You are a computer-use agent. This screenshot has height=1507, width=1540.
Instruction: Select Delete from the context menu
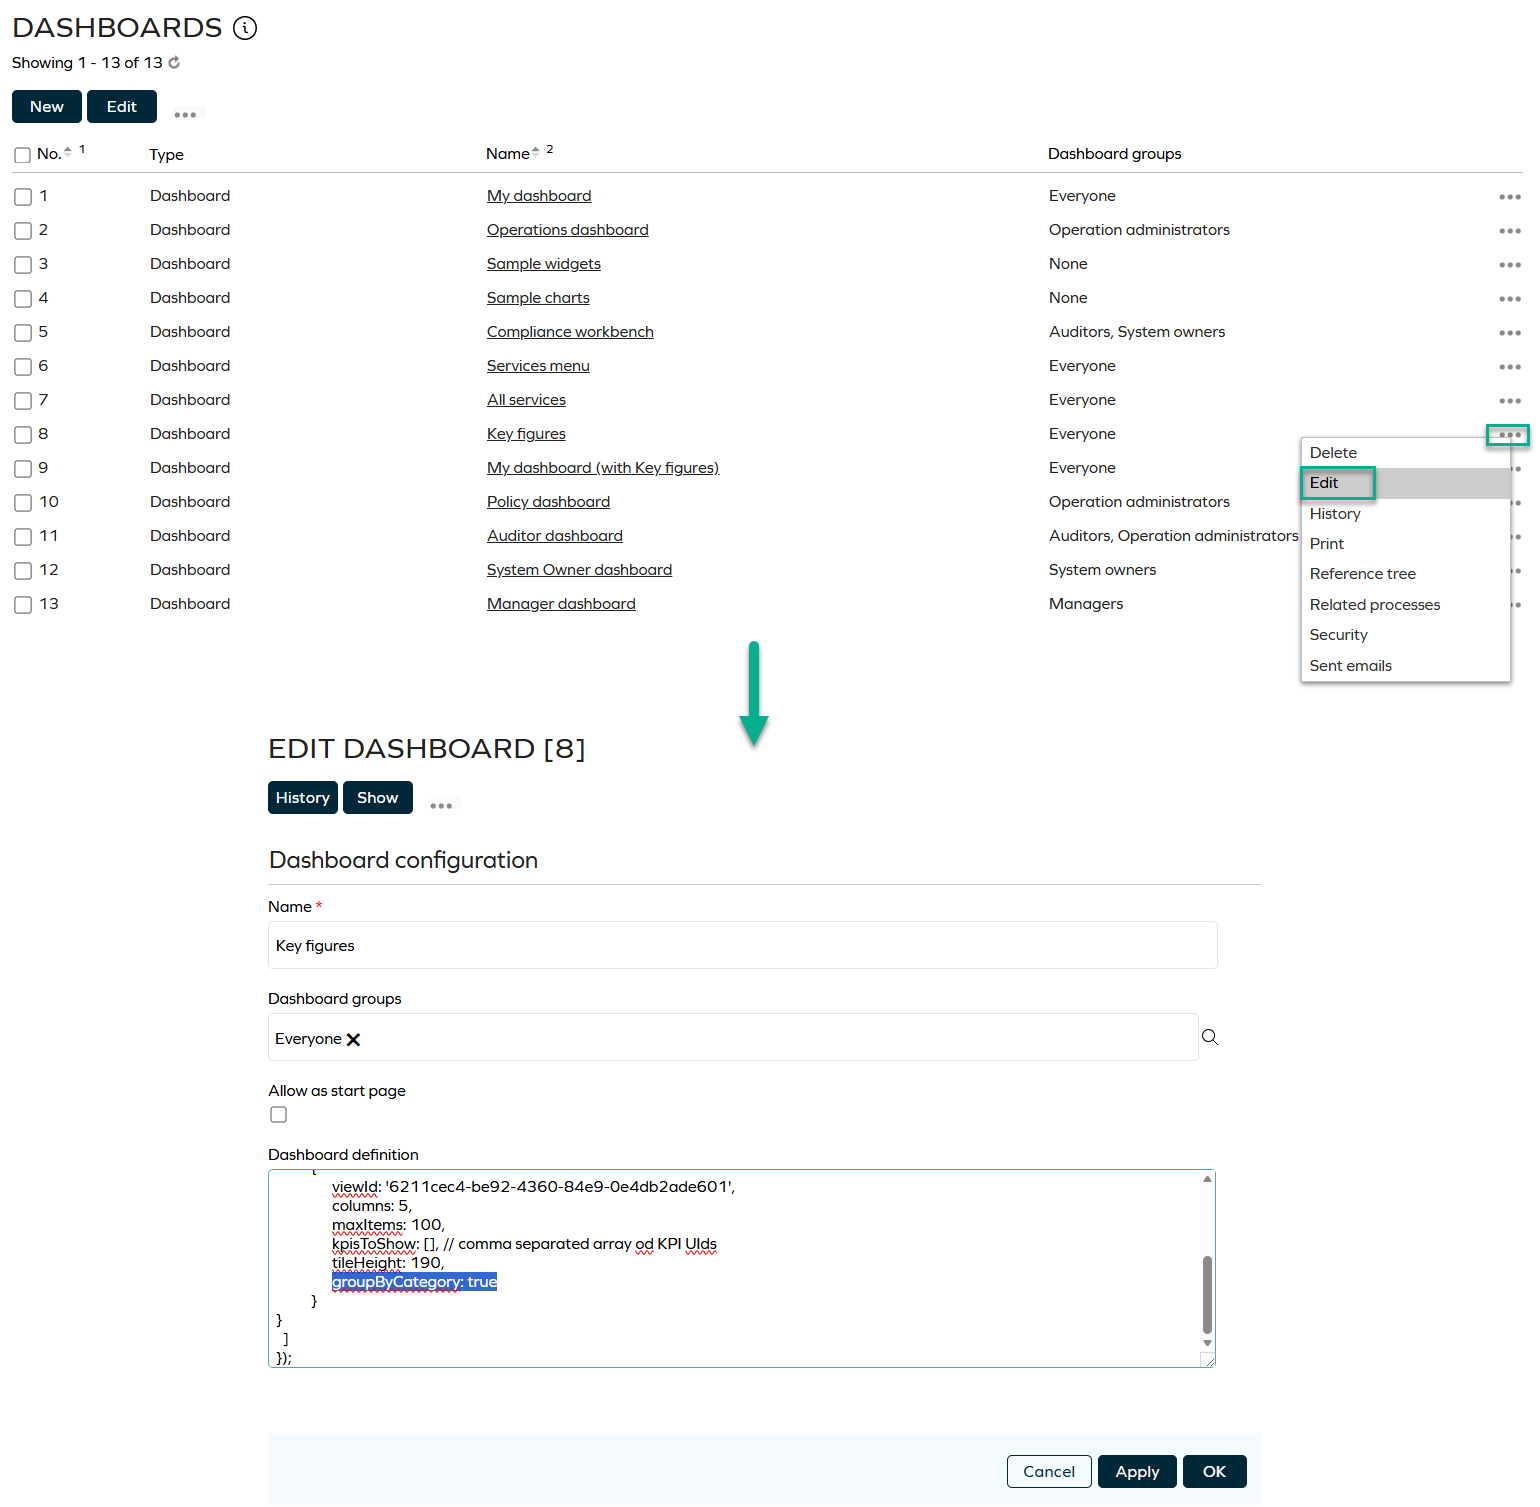point(1333,452)
